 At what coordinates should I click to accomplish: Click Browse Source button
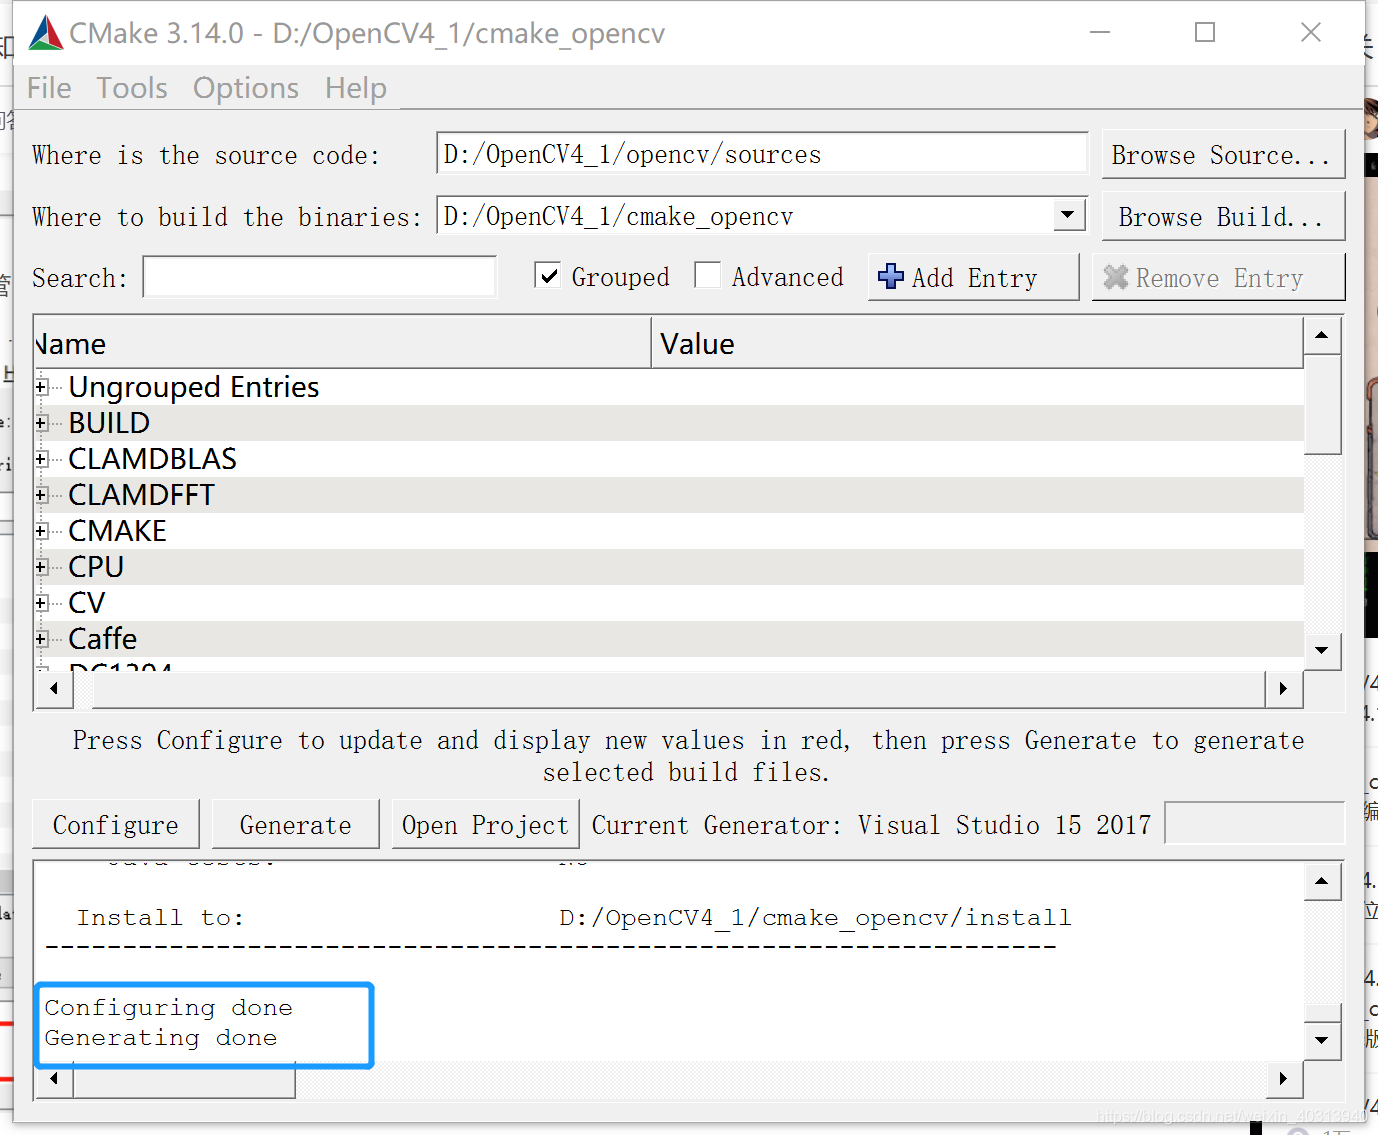[x=1223, y=155]
